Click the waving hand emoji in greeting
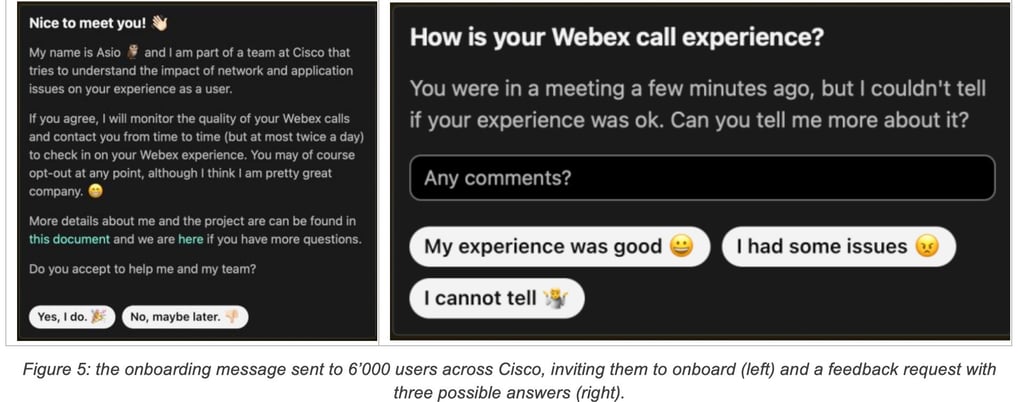Image resolution: width=1024 pixels, height=402 pixels. click(160, 23)
